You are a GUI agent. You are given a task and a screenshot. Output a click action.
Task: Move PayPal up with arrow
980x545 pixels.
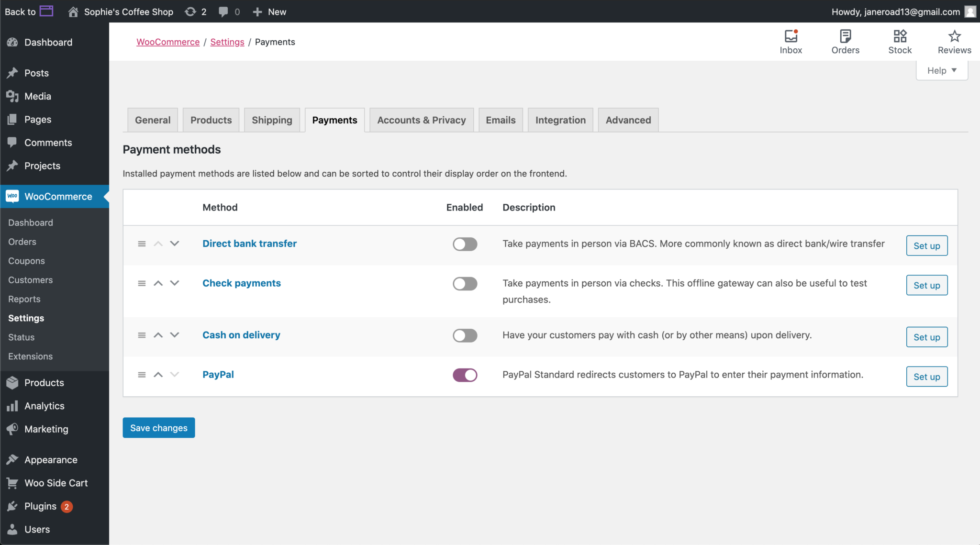click(x=158, y=375)
